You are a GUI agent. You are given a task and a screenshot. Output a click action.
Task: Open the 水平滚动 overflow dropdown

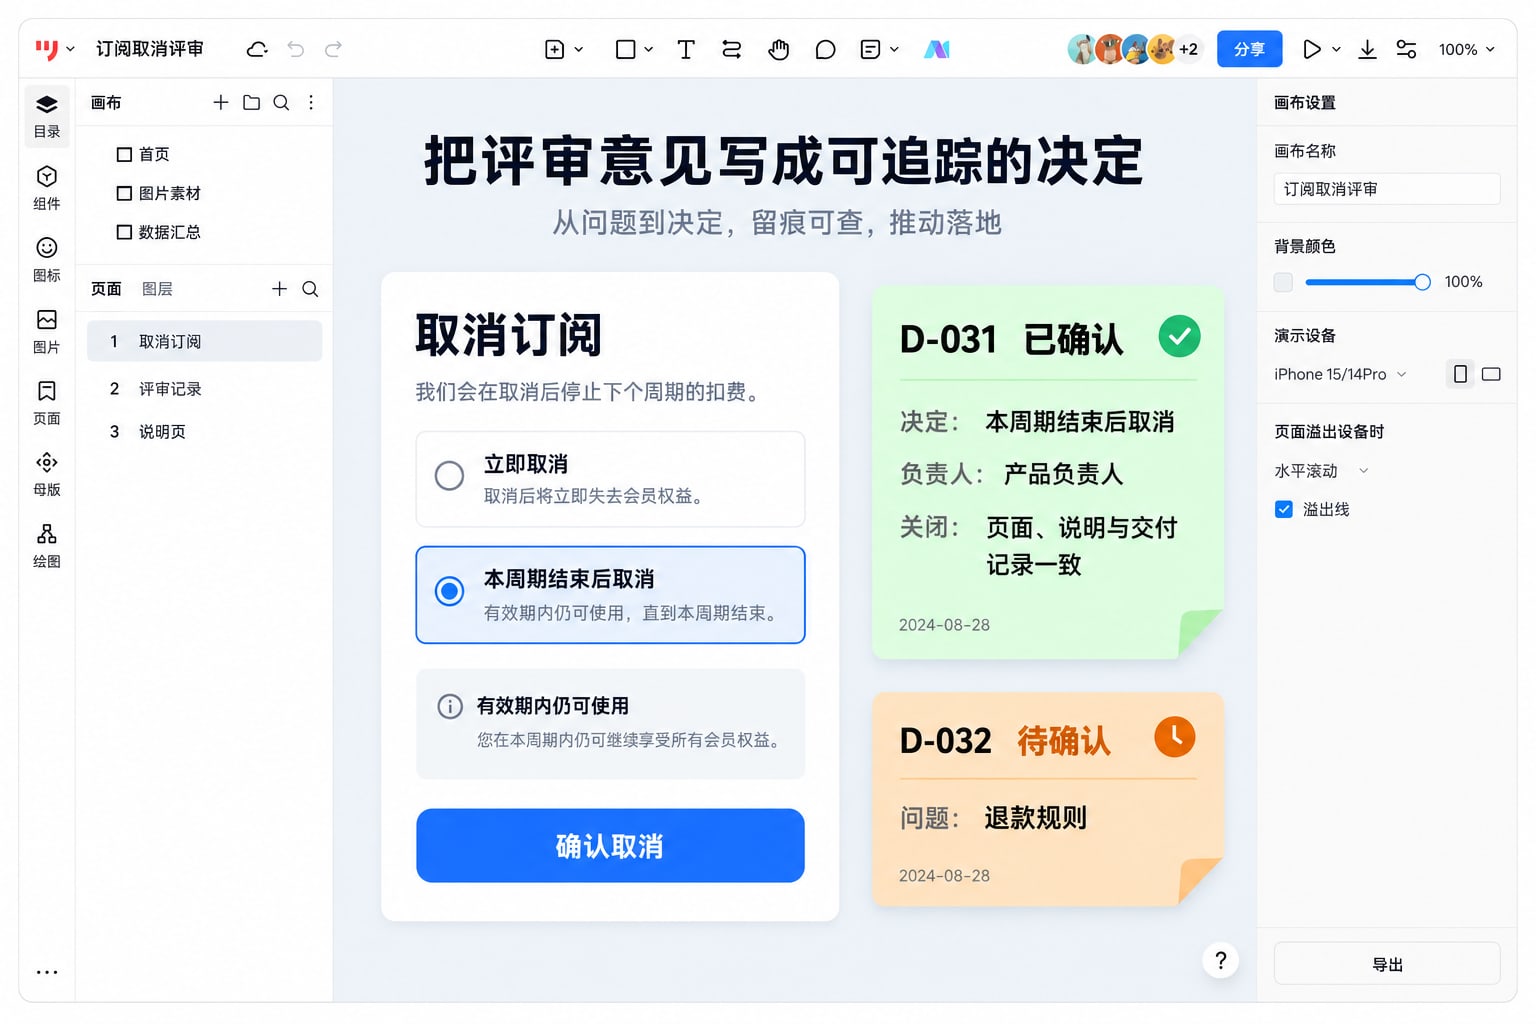click(1320, 470)
